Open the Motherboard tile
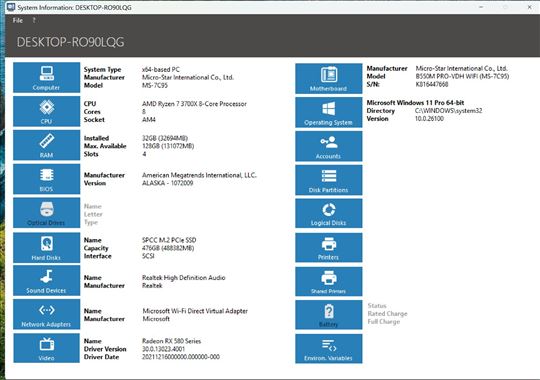This screenshot has height=380, width=540. coord(329,79)
